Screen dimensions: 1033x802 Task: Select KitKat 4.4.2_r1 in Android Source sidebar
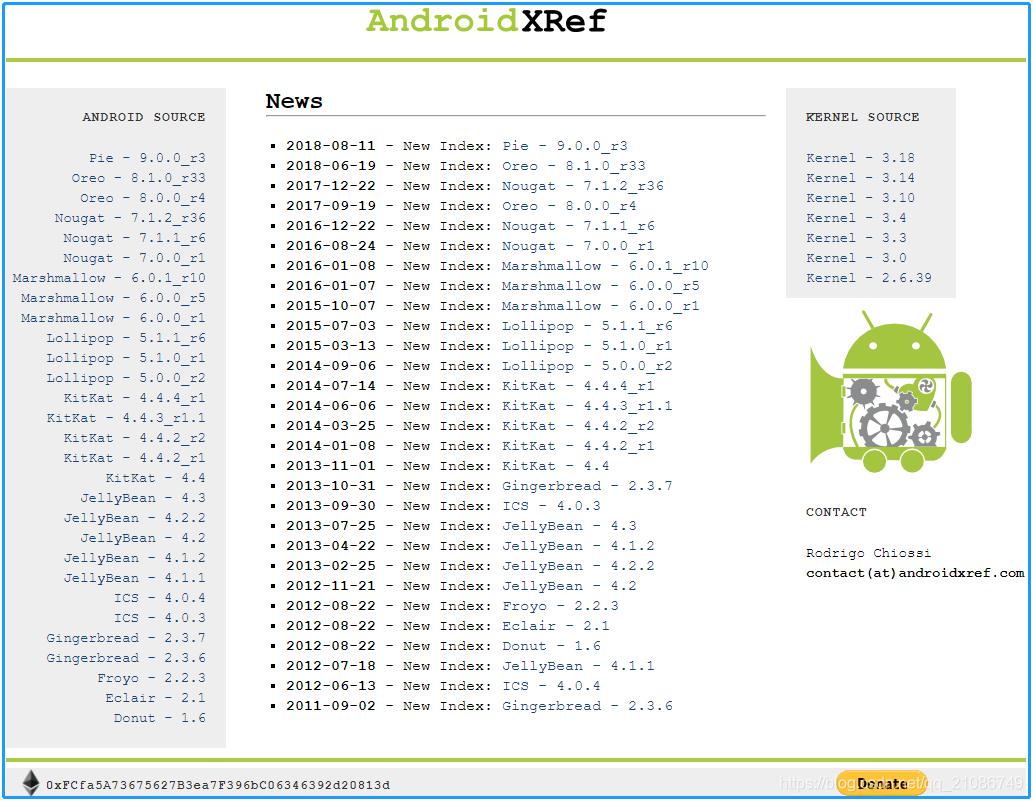[134, 458]
